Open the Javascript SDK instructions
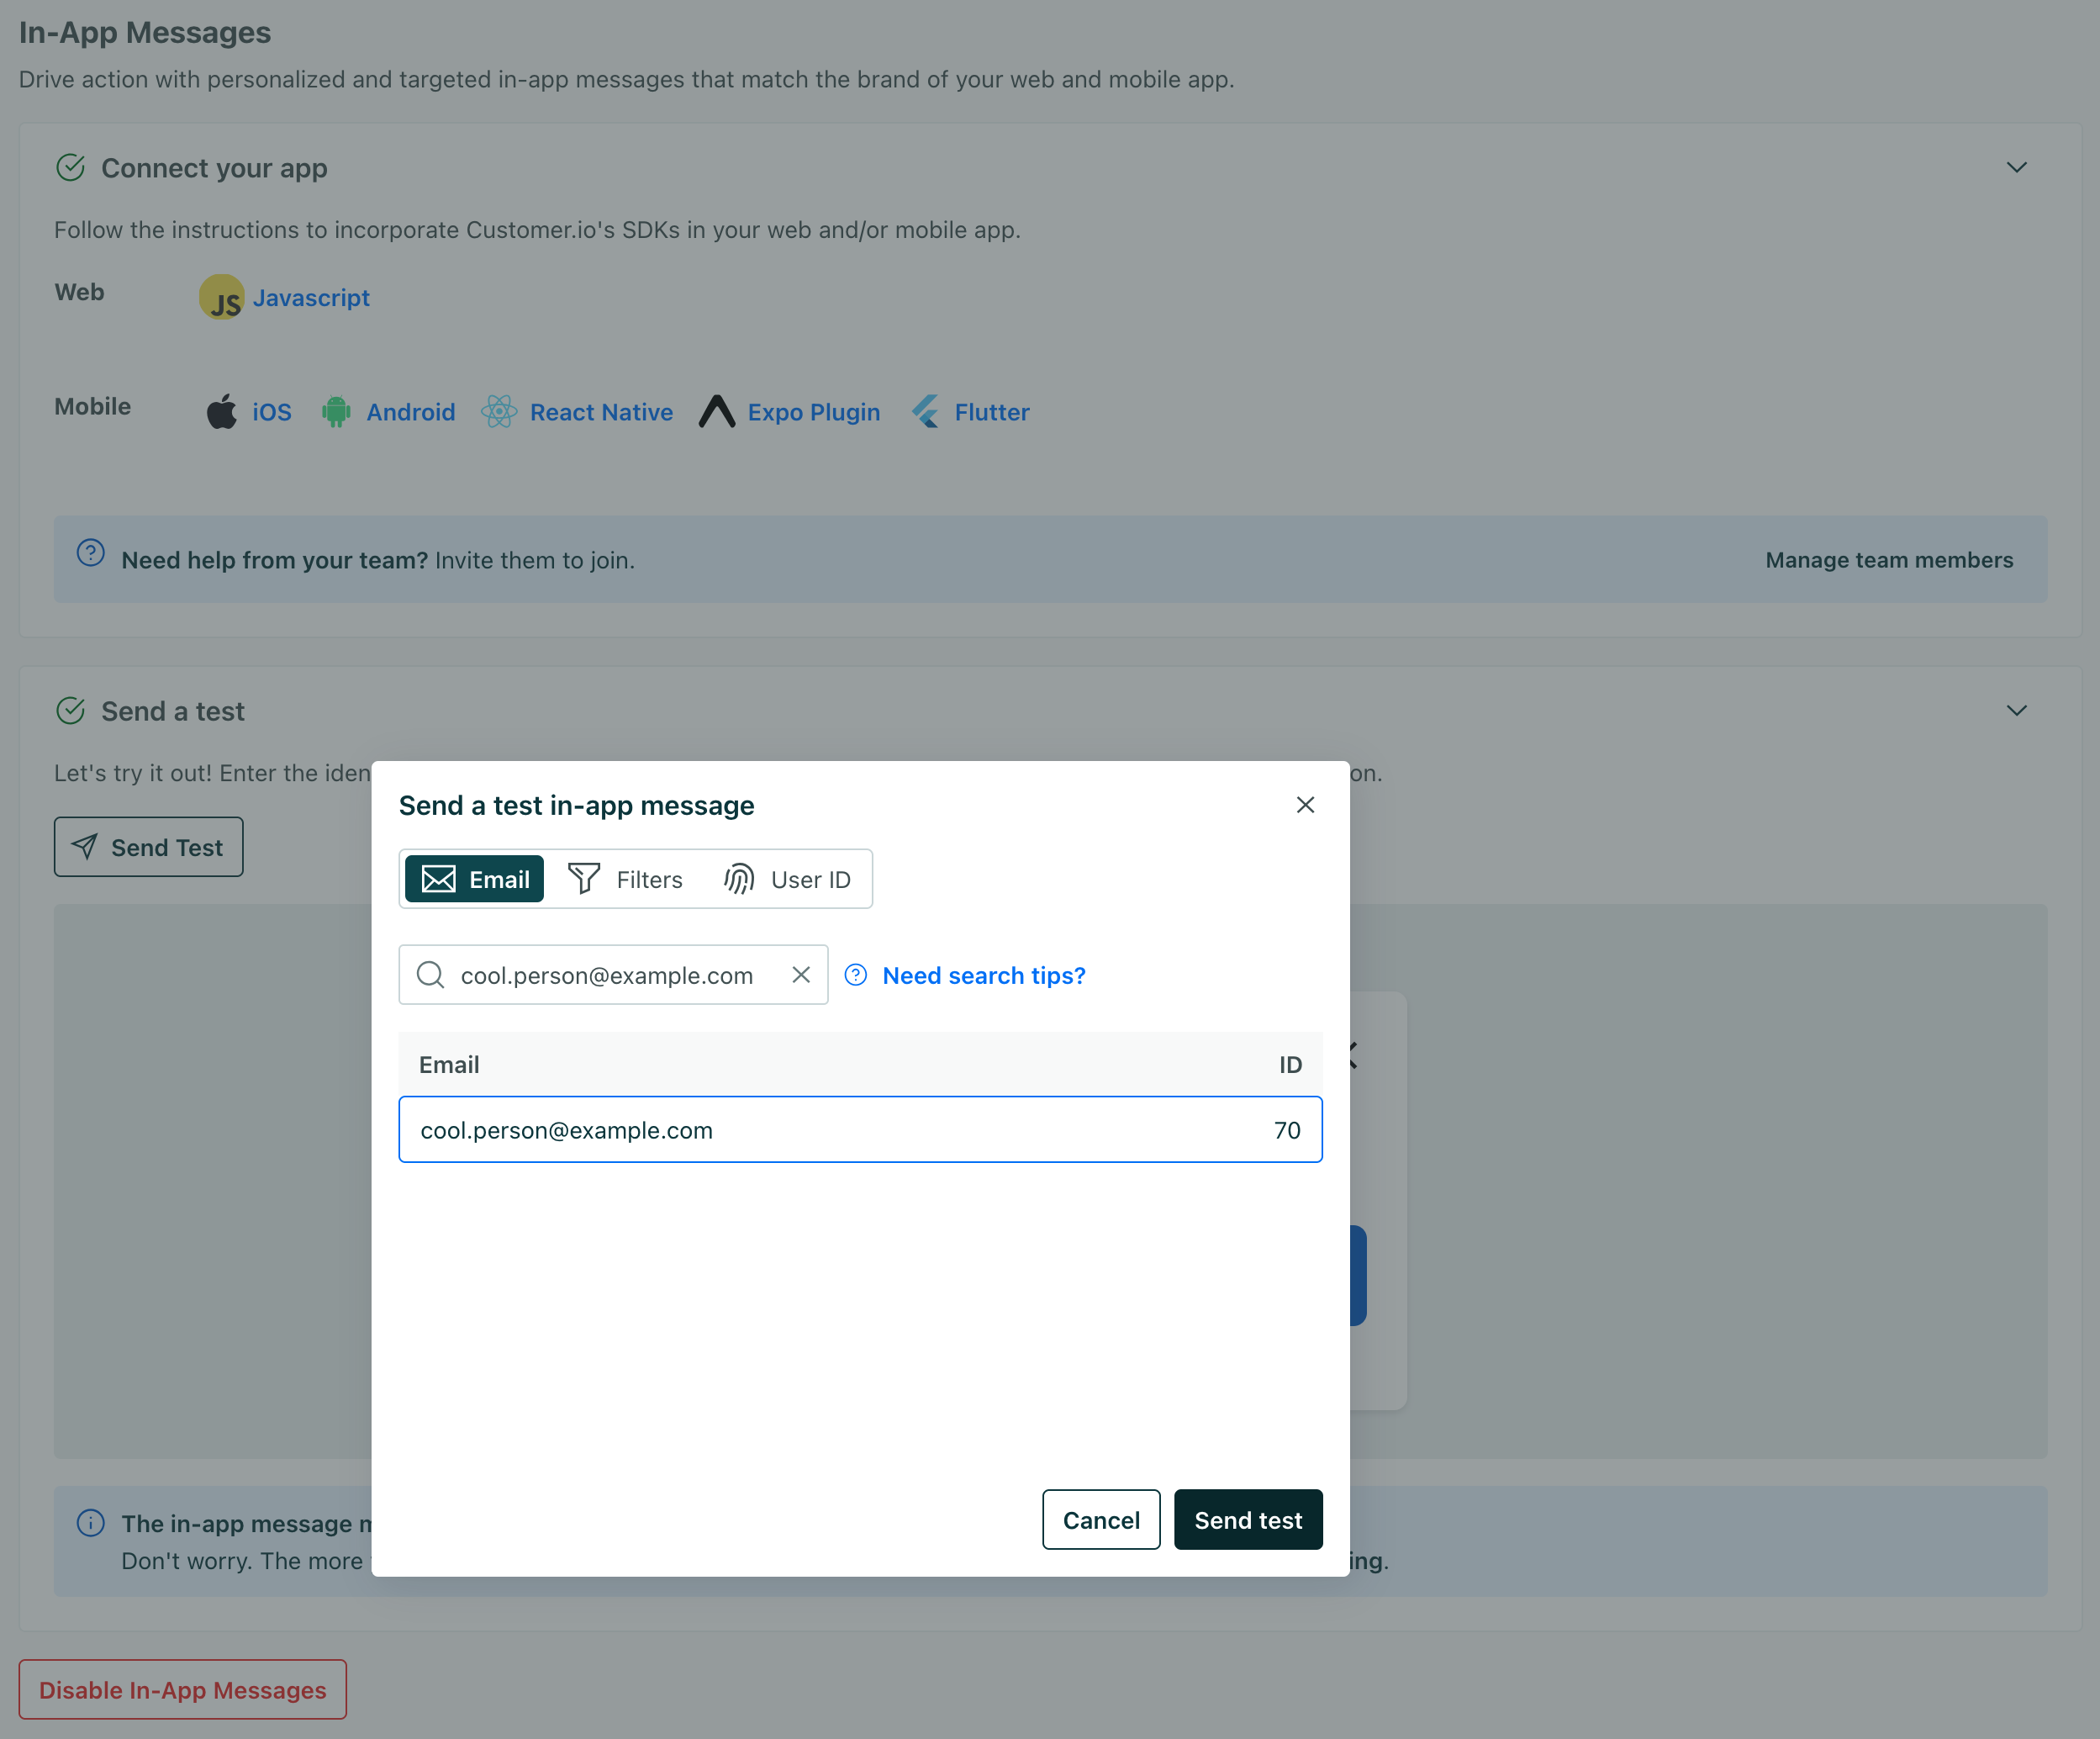Image resolution: width=2100 pixels, height=1739 pixels. 311,297
